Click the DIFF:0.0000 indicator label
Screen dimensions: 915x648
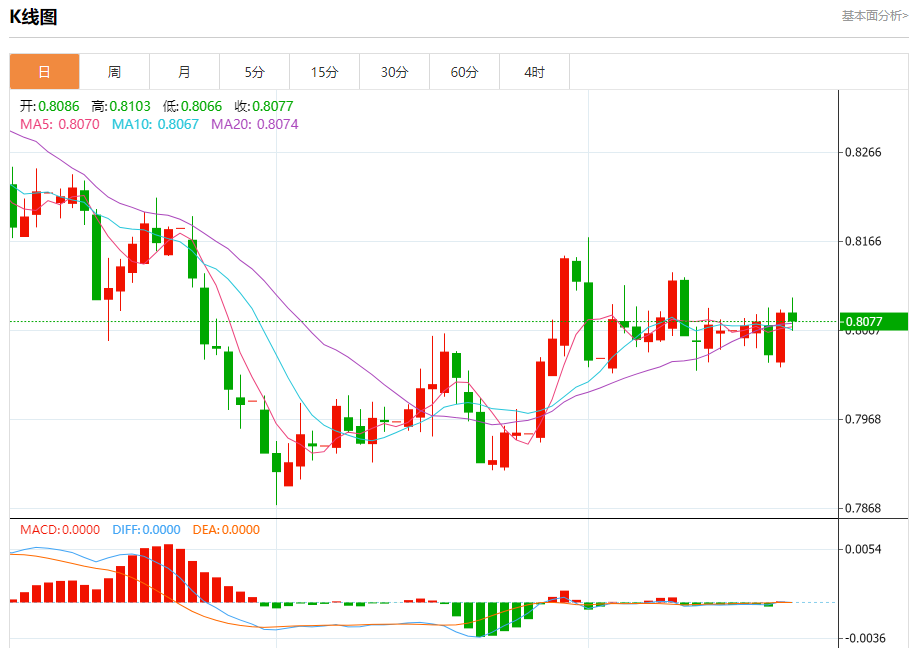pos(146,529)
